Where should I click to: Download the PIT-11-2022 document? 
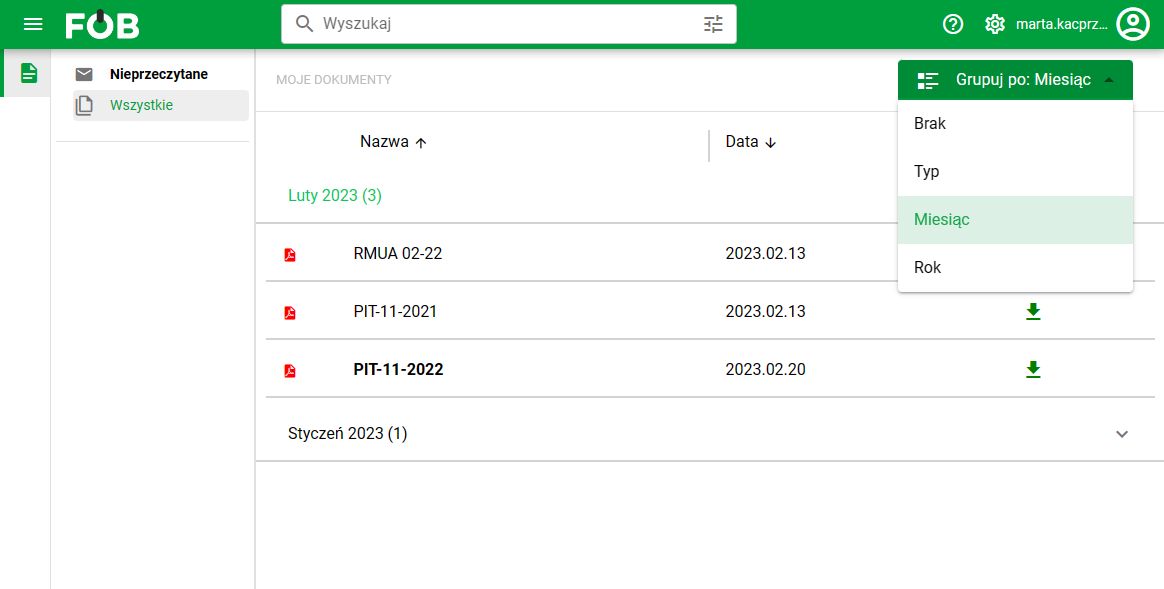click(x=1033, y=370)
